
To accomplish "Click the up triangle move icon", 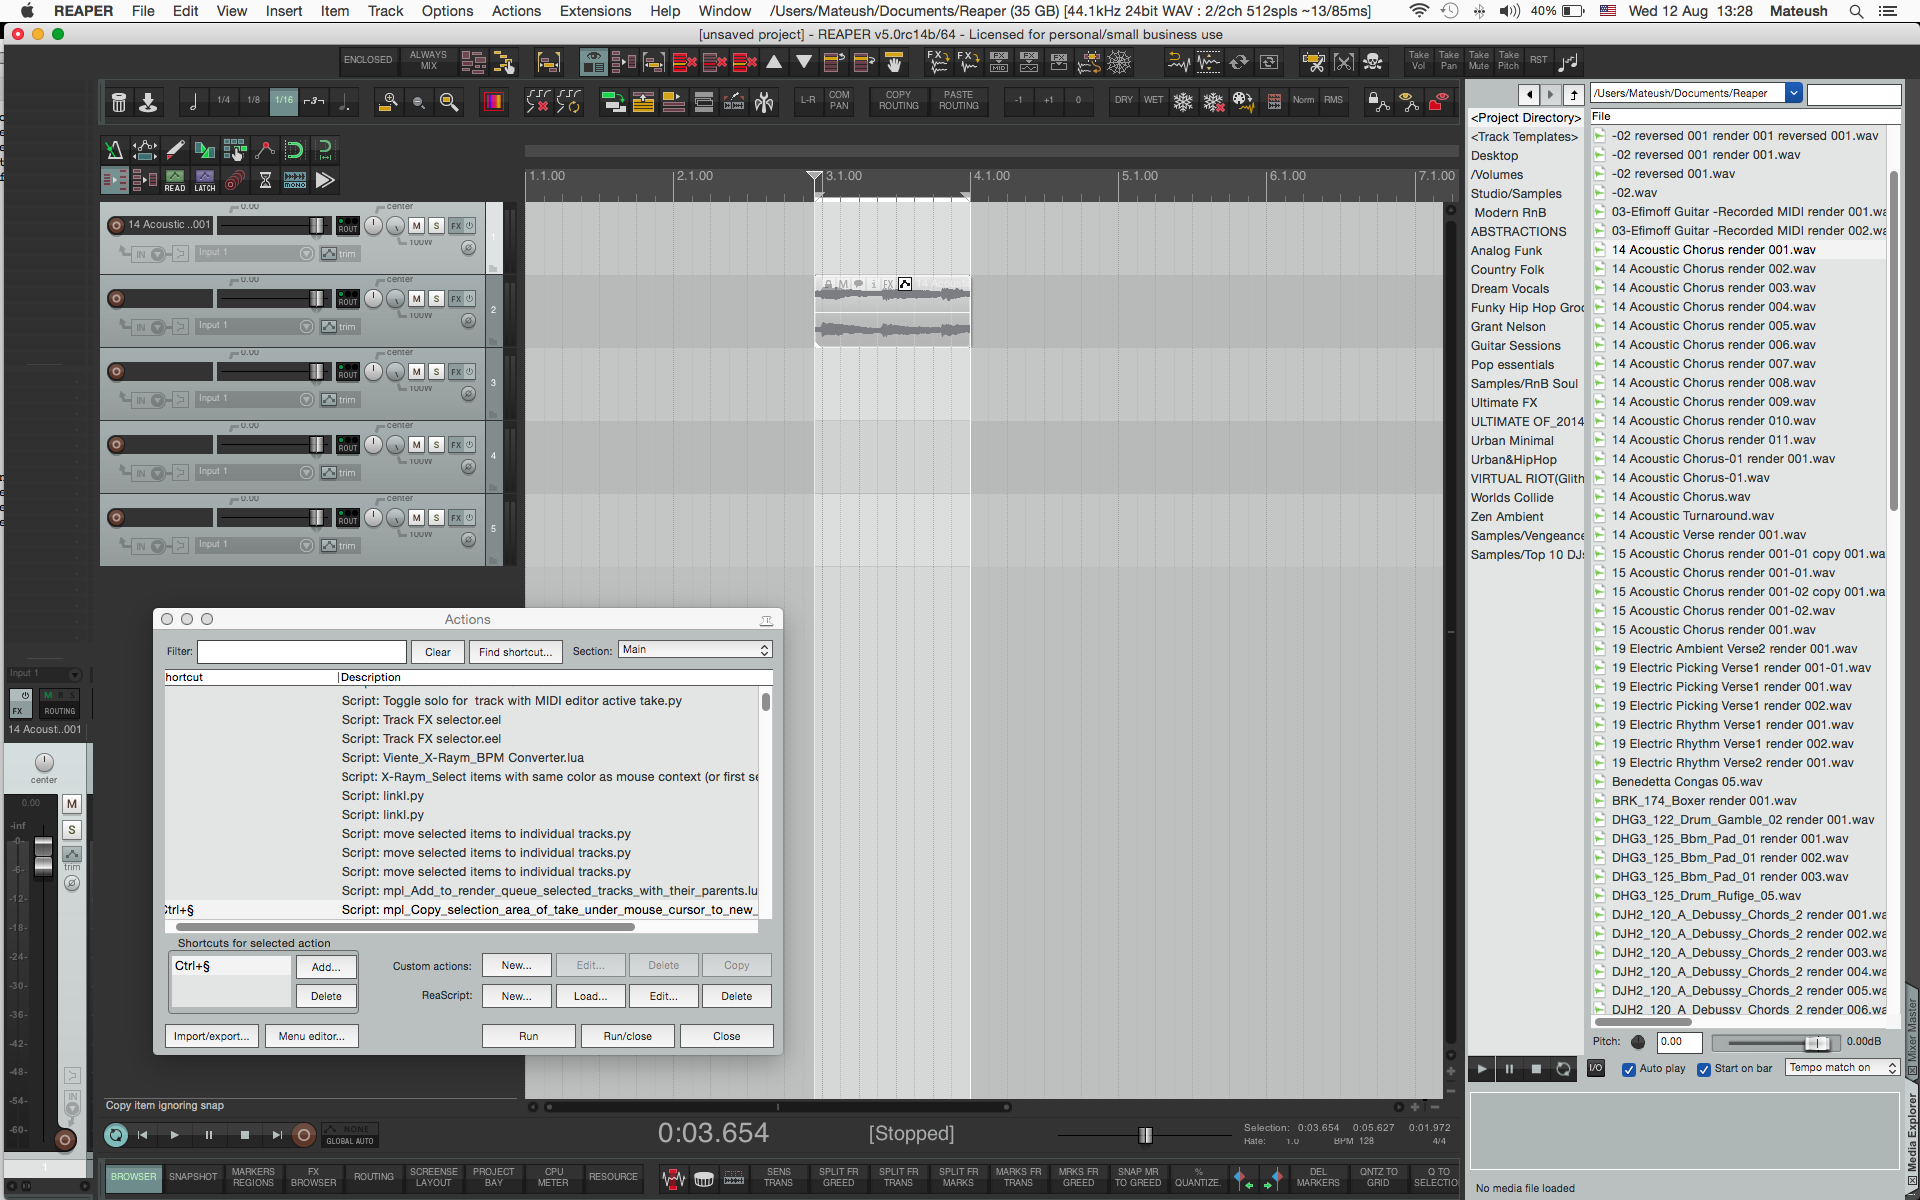I will tap(774, 62).
